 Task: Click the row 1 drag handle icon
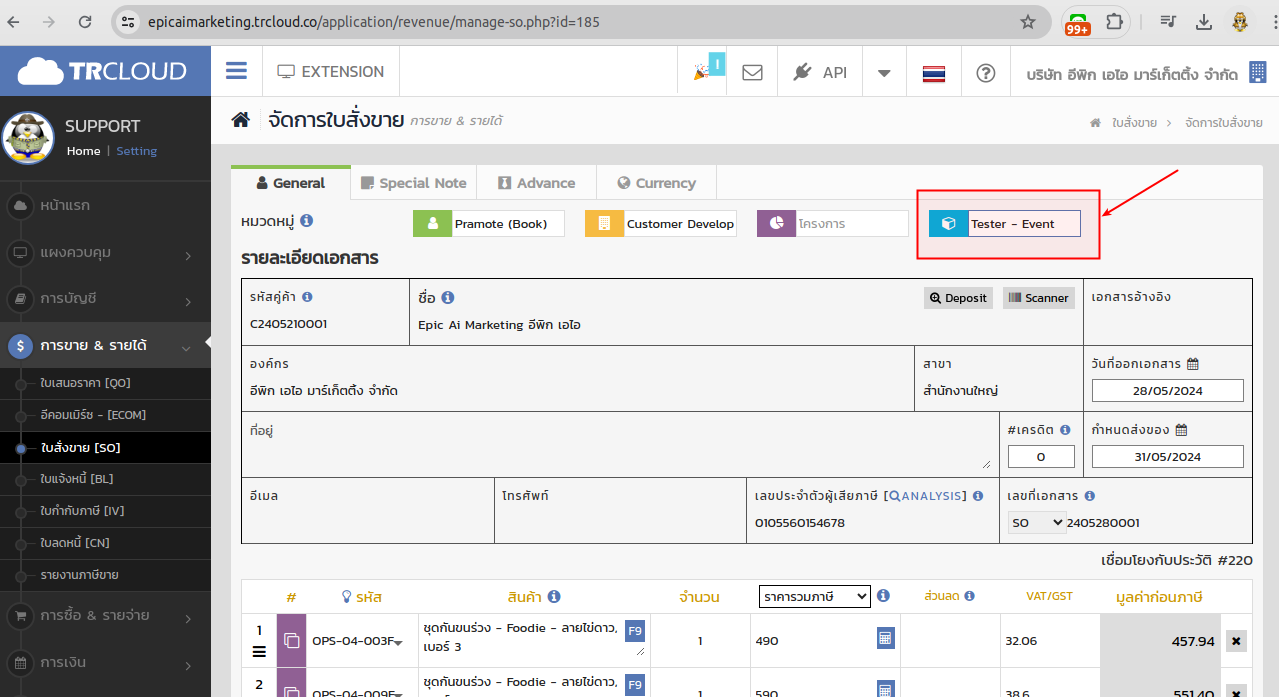coord(259,652)
